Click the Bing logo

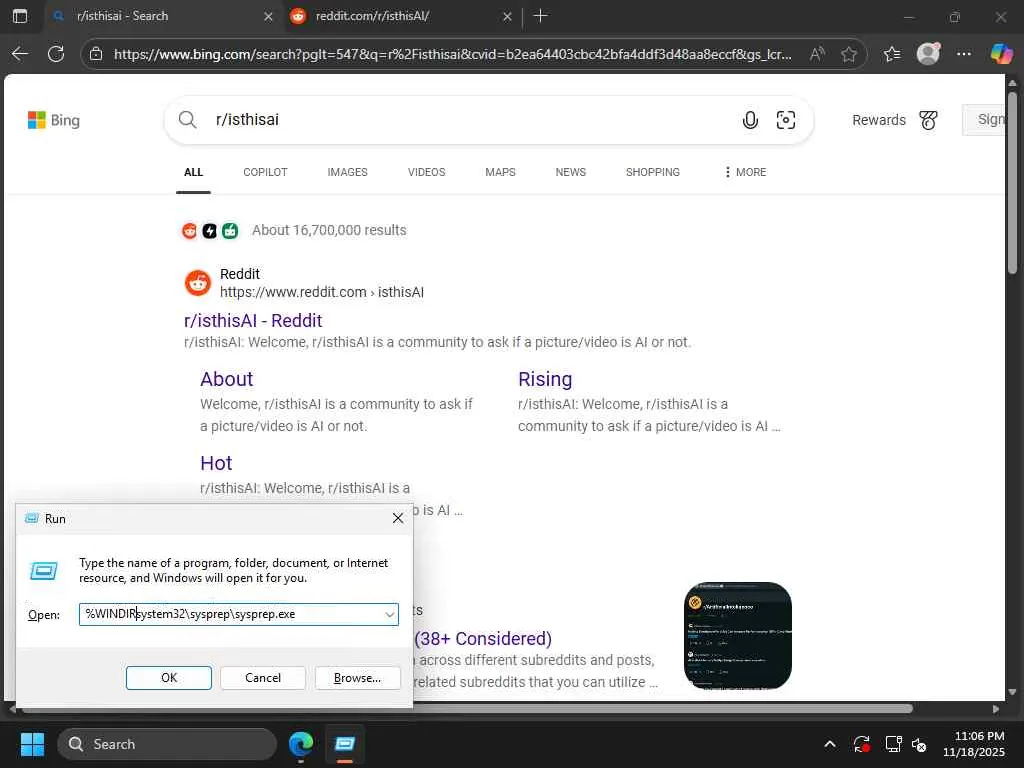coord(54,120)
